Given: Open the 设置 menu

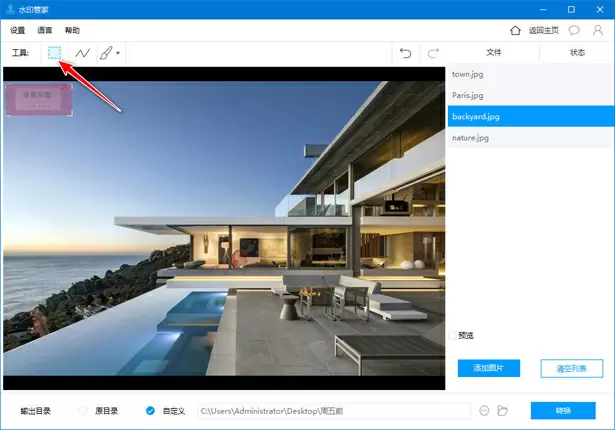Looking at the screenshot, I should coord(18,30).
